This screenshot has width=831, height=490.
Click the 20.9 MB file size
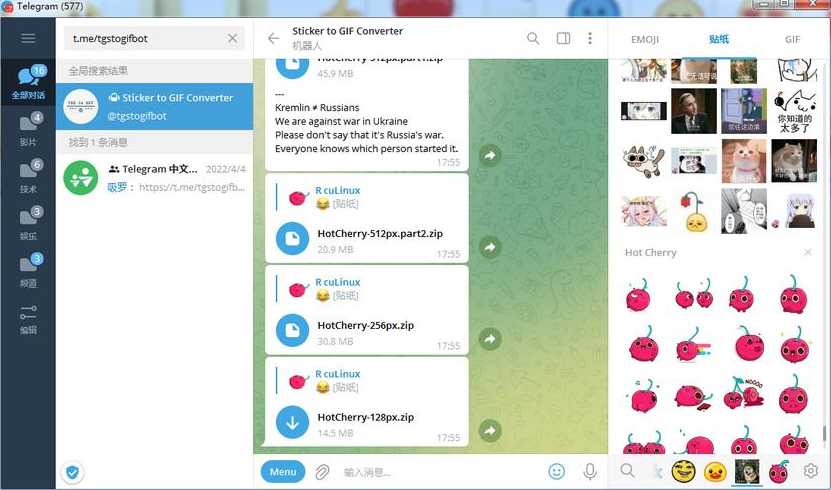pos(335,250)
